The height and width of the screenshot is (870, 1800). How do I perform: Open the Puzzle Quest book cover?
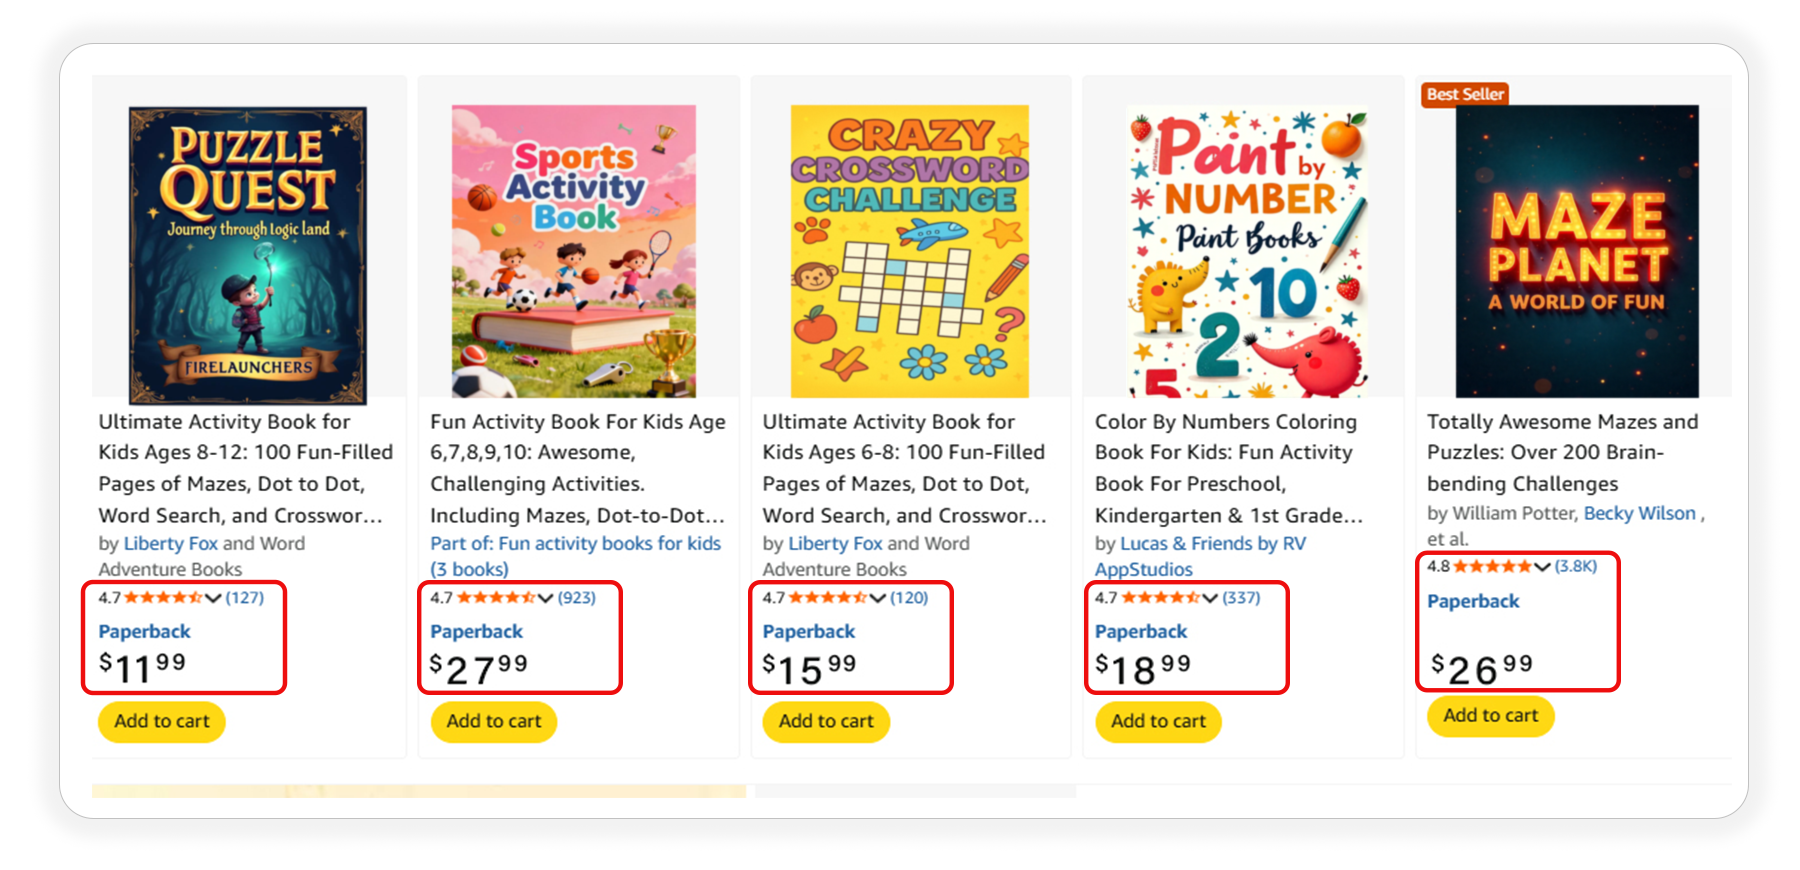(x=247, y=254)
